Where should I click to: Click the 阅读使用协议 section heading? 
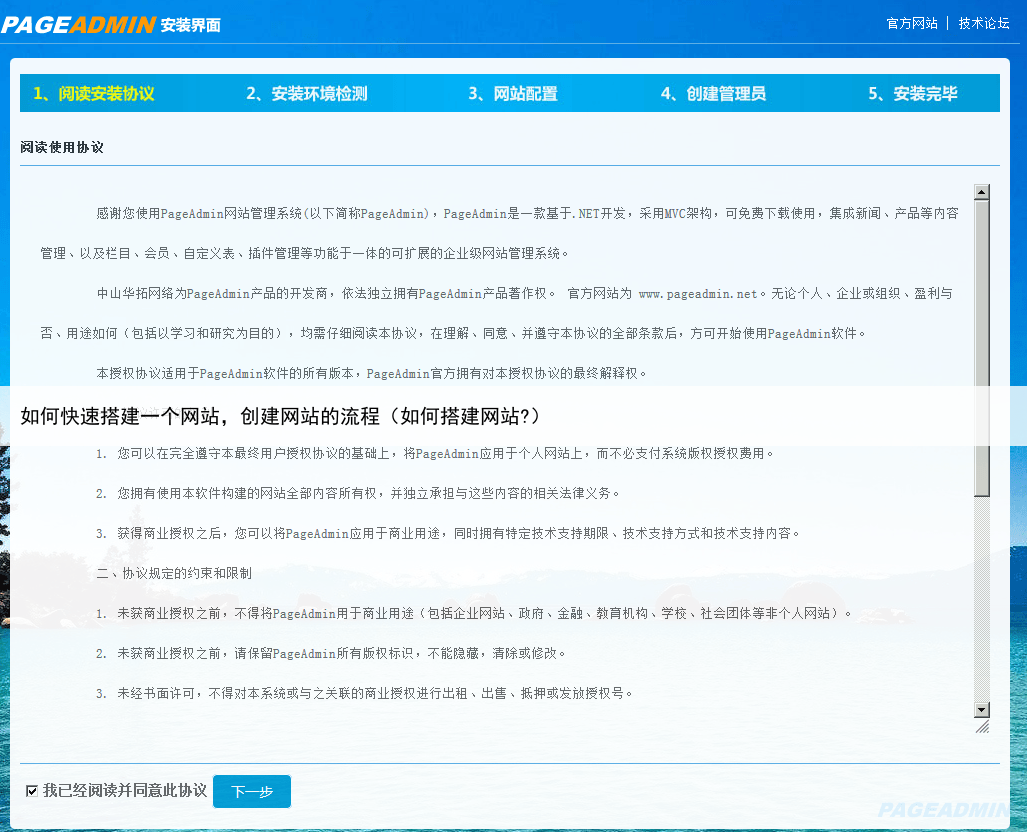pos(62,147)
